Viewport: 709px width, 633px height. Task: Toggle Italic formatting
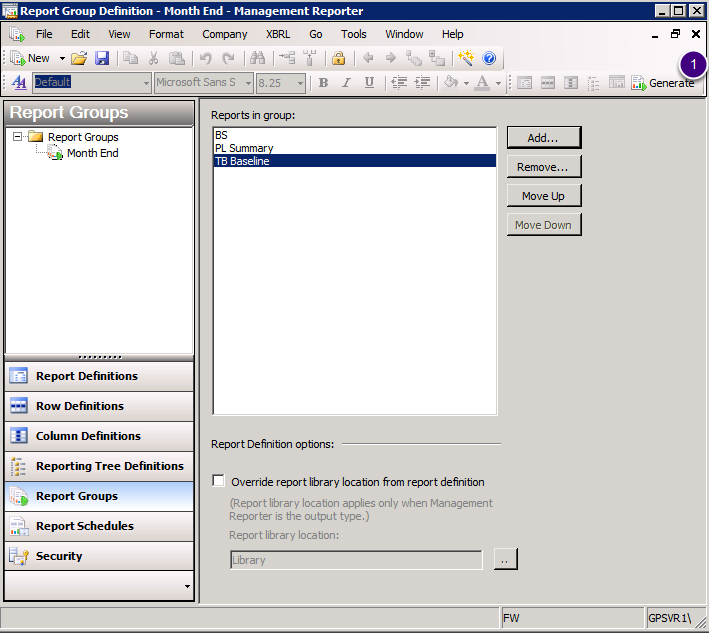(346, 83)
